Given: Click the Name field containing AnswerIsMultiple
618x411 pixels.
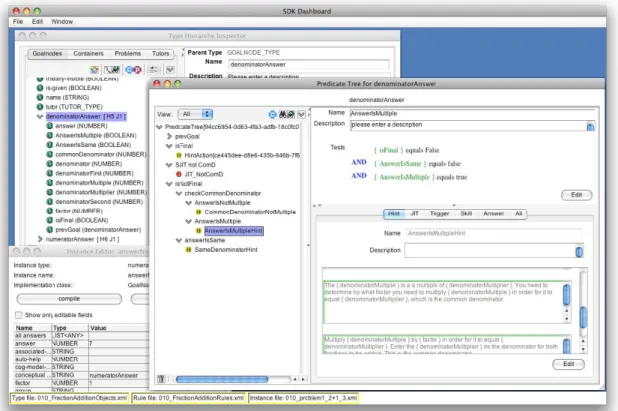Looking at the screenshot, I should (x=473, y=113).
